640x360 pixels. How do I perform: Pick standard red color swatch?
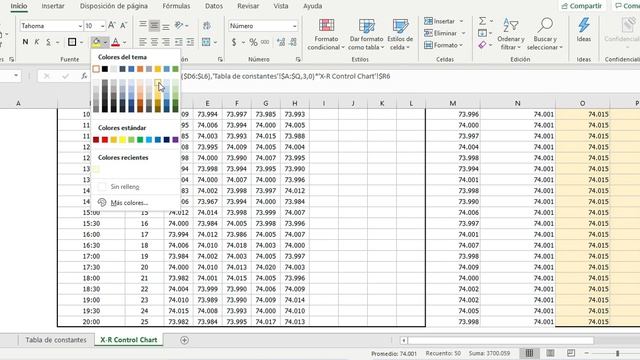click(105, 140)
